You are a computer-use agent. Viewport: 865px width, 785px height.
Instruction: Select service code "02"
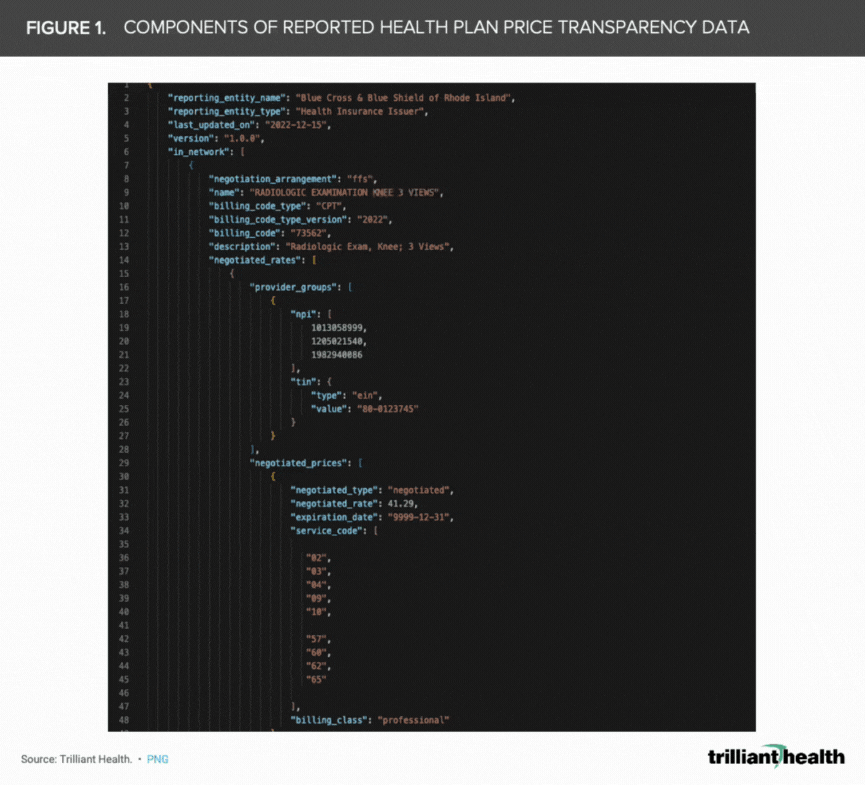coord(316,558)
